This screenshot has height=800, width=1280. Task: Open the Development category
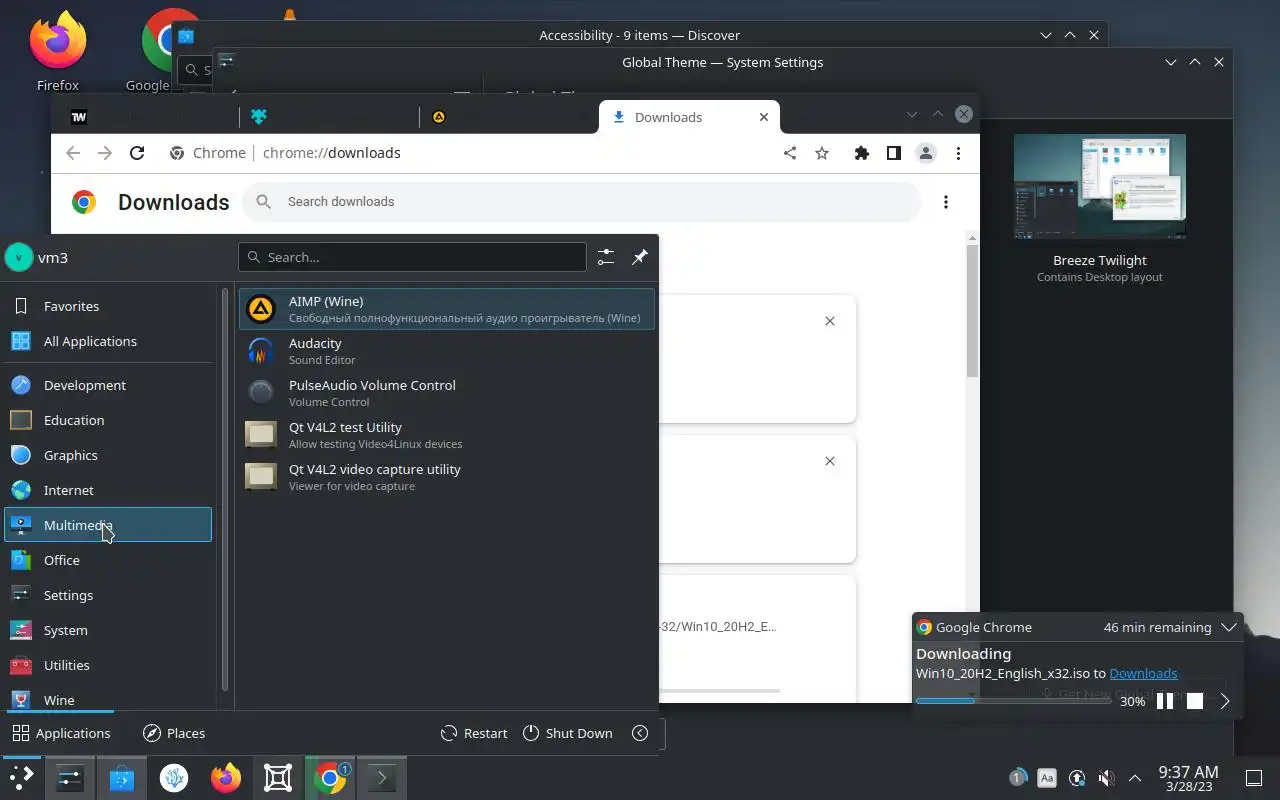108,385
